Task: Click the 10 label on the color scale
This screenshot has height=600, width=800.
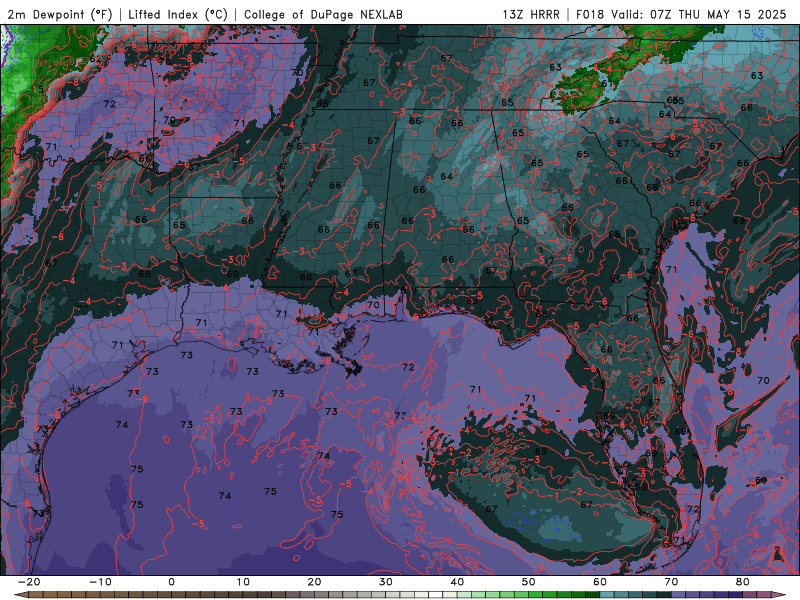Action: tap(243, 582)
